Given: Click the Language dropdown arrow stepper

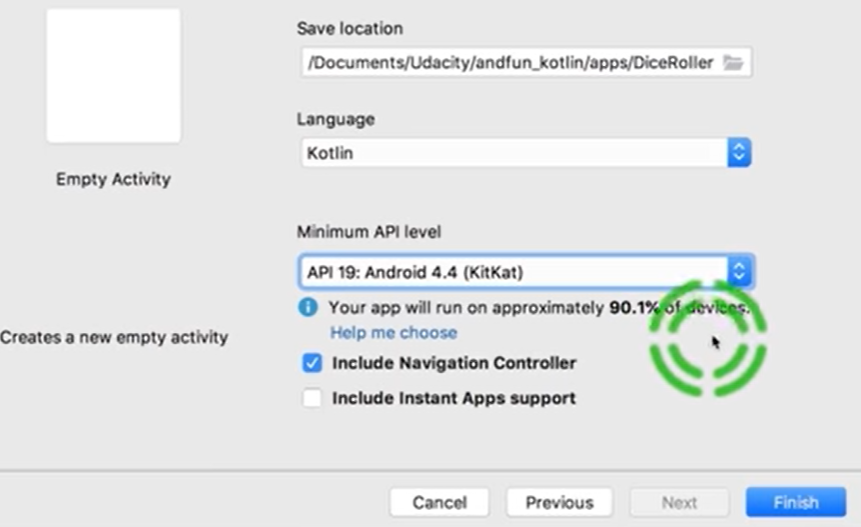Looking at the screenshot, I should point(739,153).
